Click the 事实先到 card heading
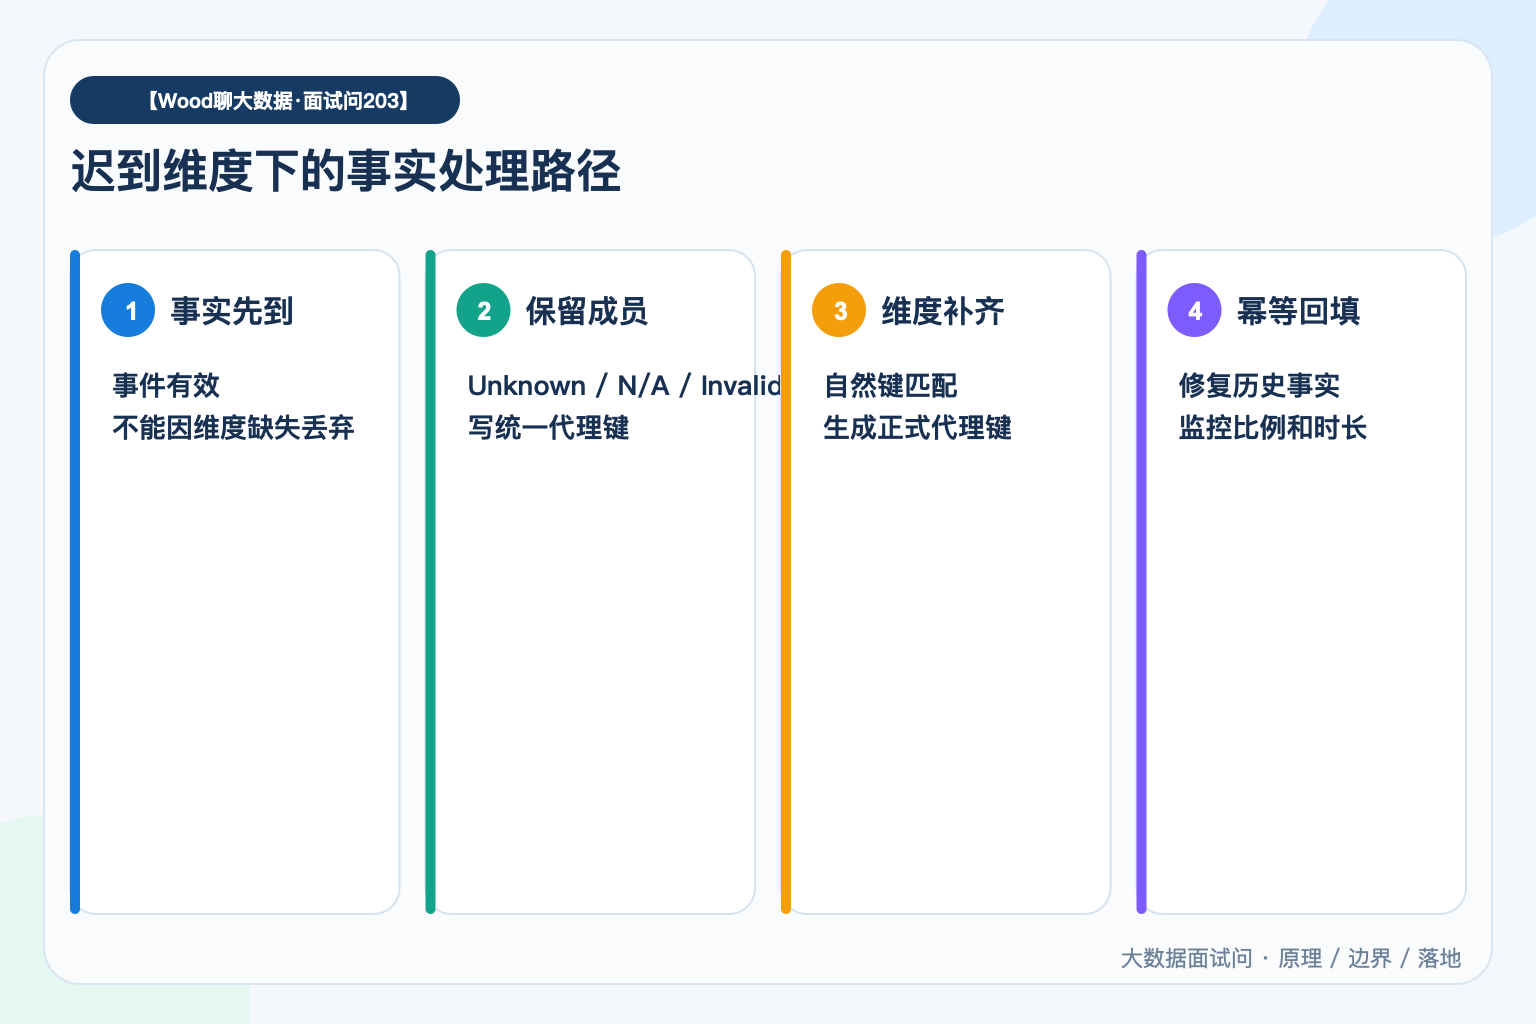The height and width of the screenshot is (1024, 1536). pyautogui.click(x=232, y=311)
